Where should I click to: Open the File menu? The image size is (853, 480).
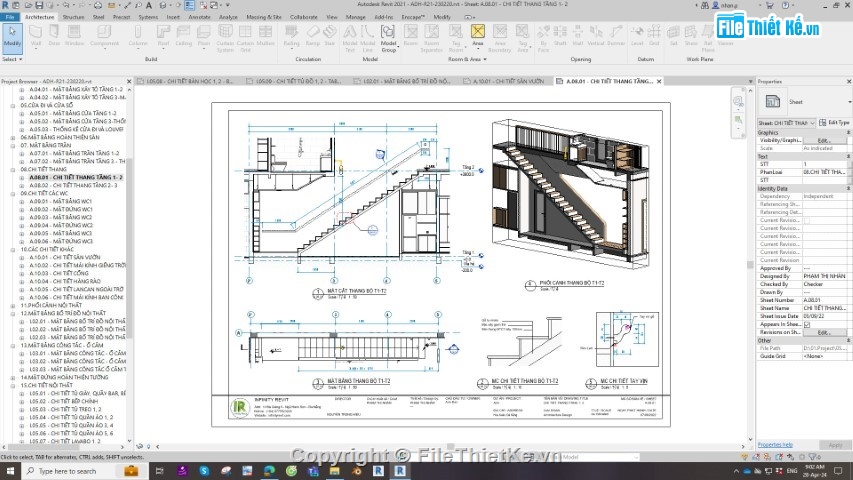coord(10,17)
